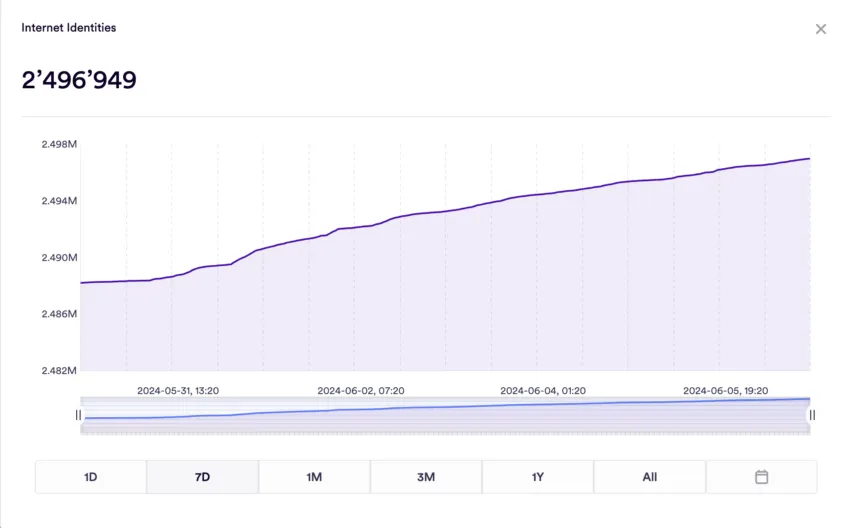Image resolution: width=850 pixels, height=528 pixels.
Task: Switch to the 7D time range
Action: pyautogui.click(x=202, y=477)
